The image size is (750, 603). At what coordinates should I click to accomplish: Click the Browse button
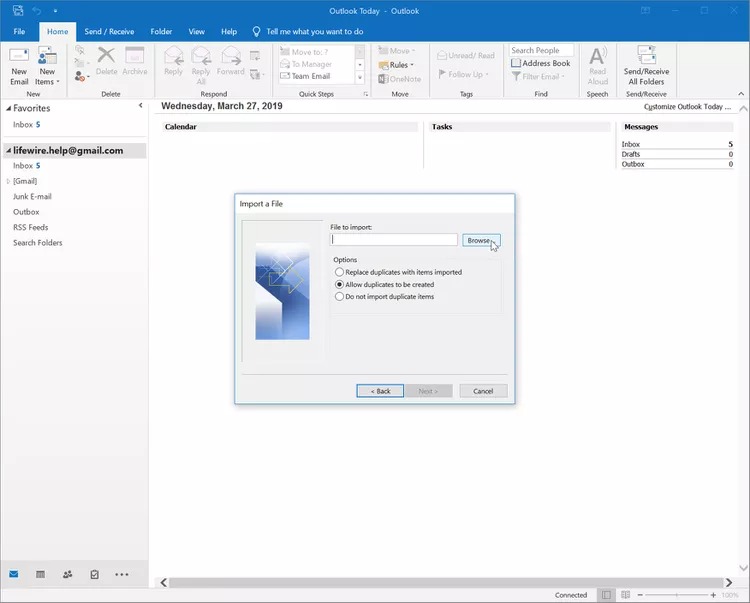480,240
